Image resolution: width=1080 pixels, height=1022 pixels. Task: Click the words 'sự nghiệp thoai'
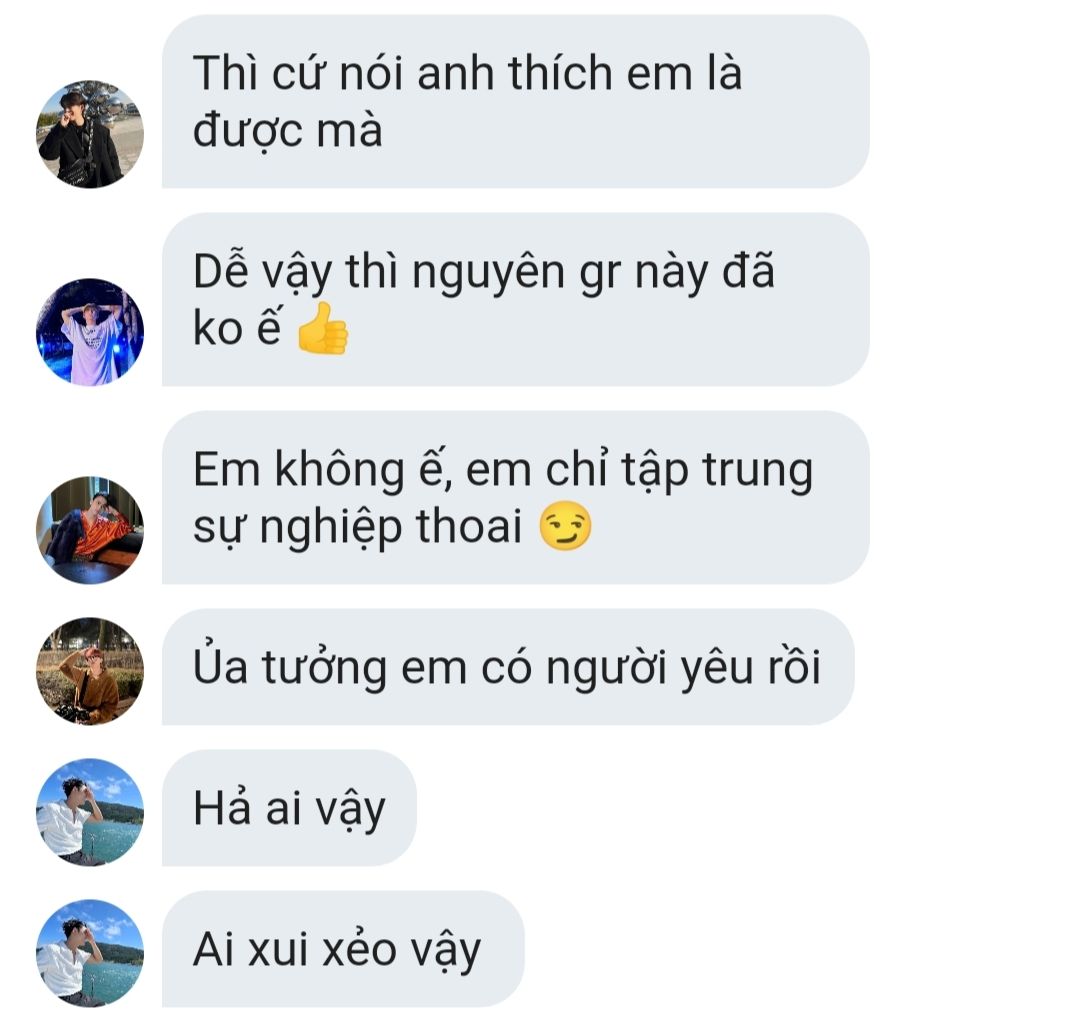(357, 526)
